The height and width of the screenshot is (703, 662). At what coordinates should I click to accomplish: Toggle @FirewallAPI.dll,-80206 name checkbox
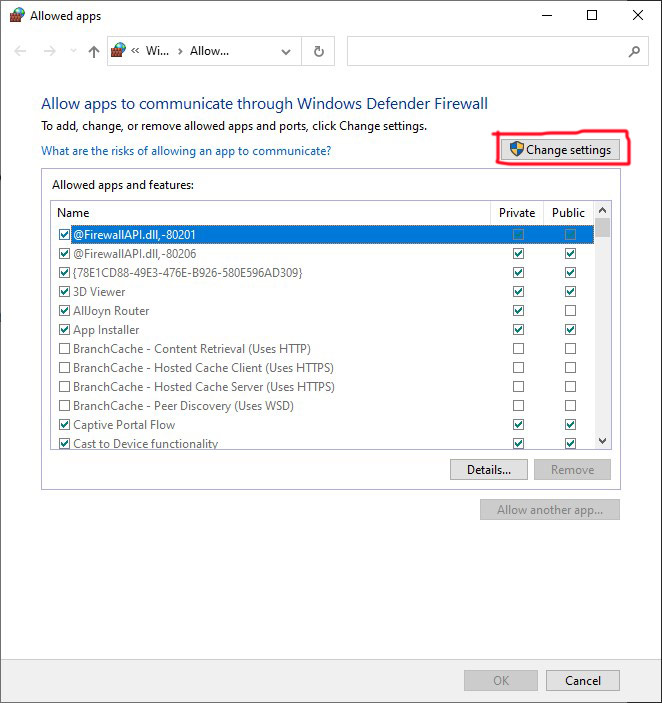(64, 254)
